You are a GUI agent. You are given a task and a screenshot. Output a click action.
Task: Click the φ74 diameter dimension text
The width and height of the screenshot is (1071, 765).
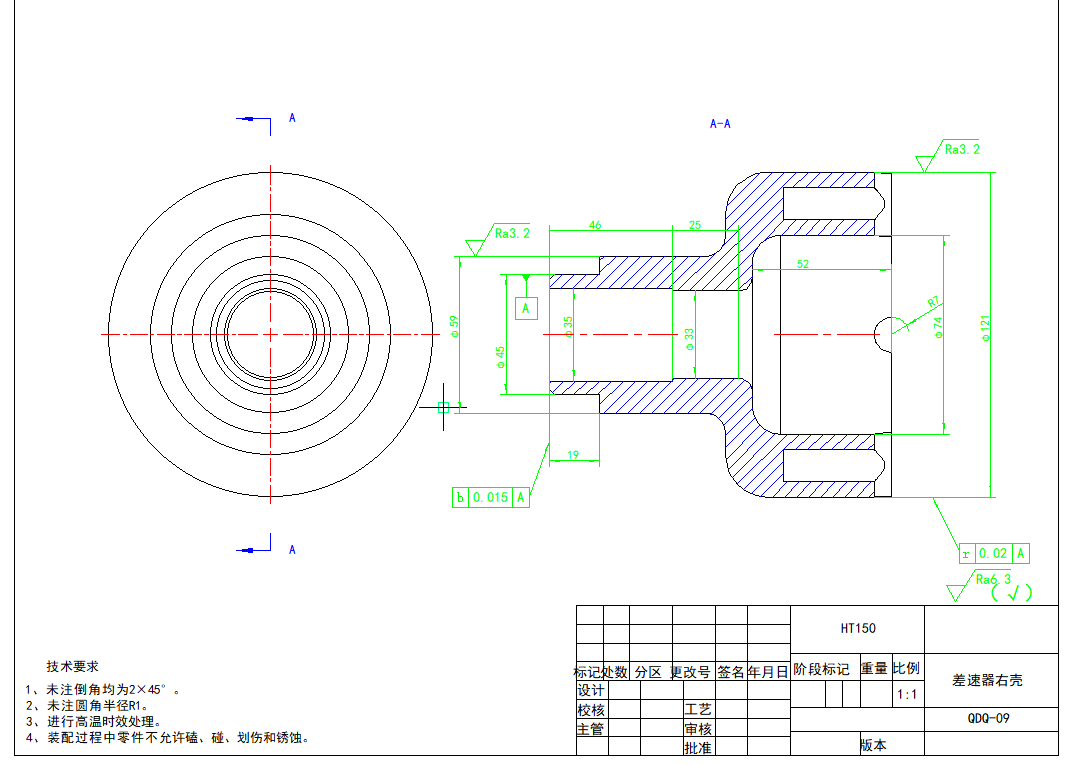pyautogui.click(x=938, y=329)
